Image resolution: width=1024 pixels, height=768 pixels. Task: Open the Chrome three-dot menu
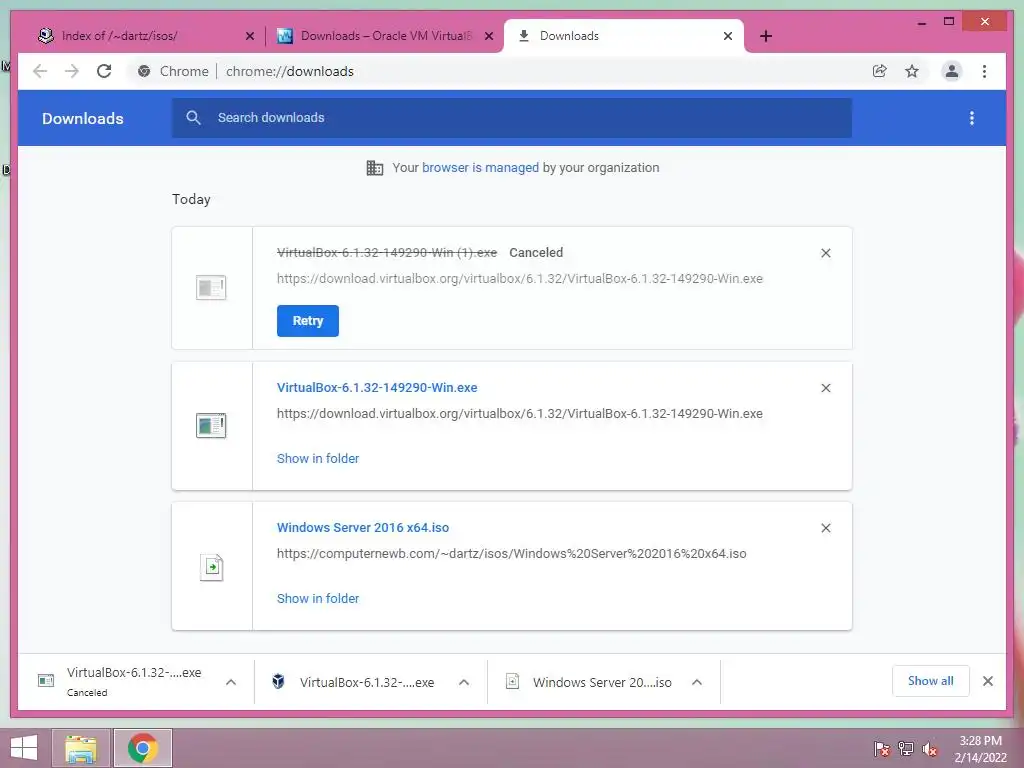click(984, 71)
